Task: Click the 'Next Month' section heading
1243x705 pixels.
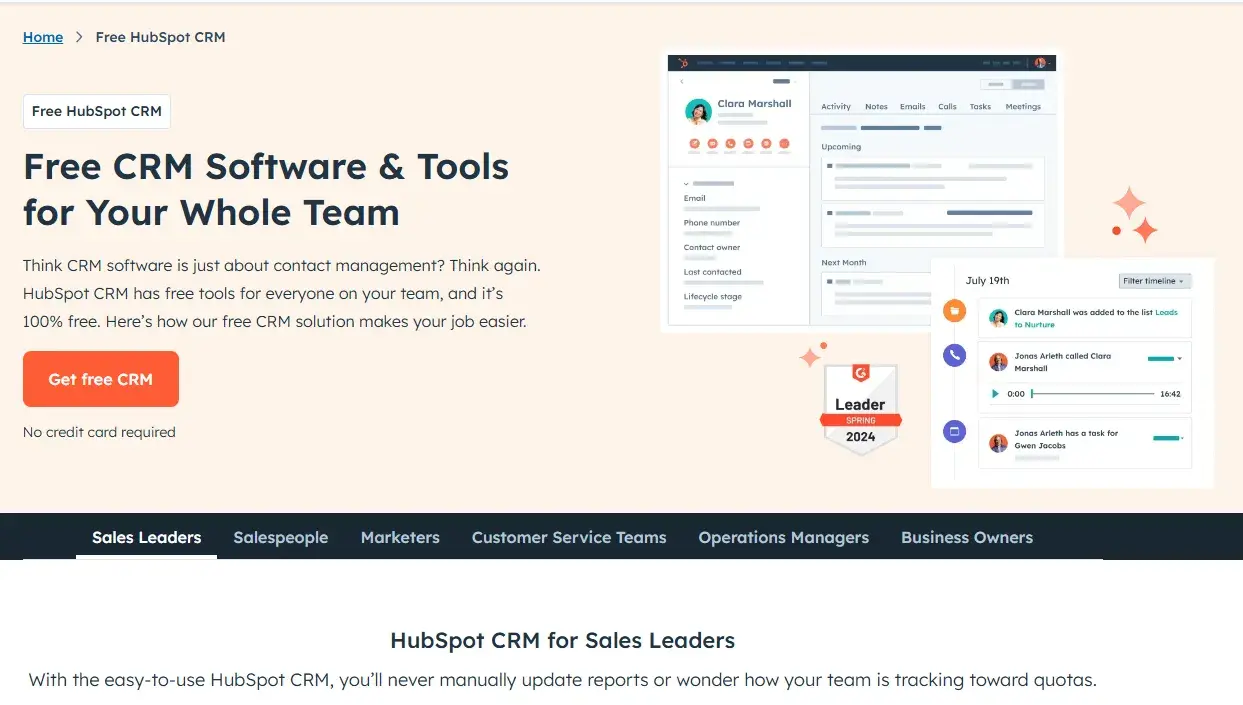Action: [x=844, y=262]
